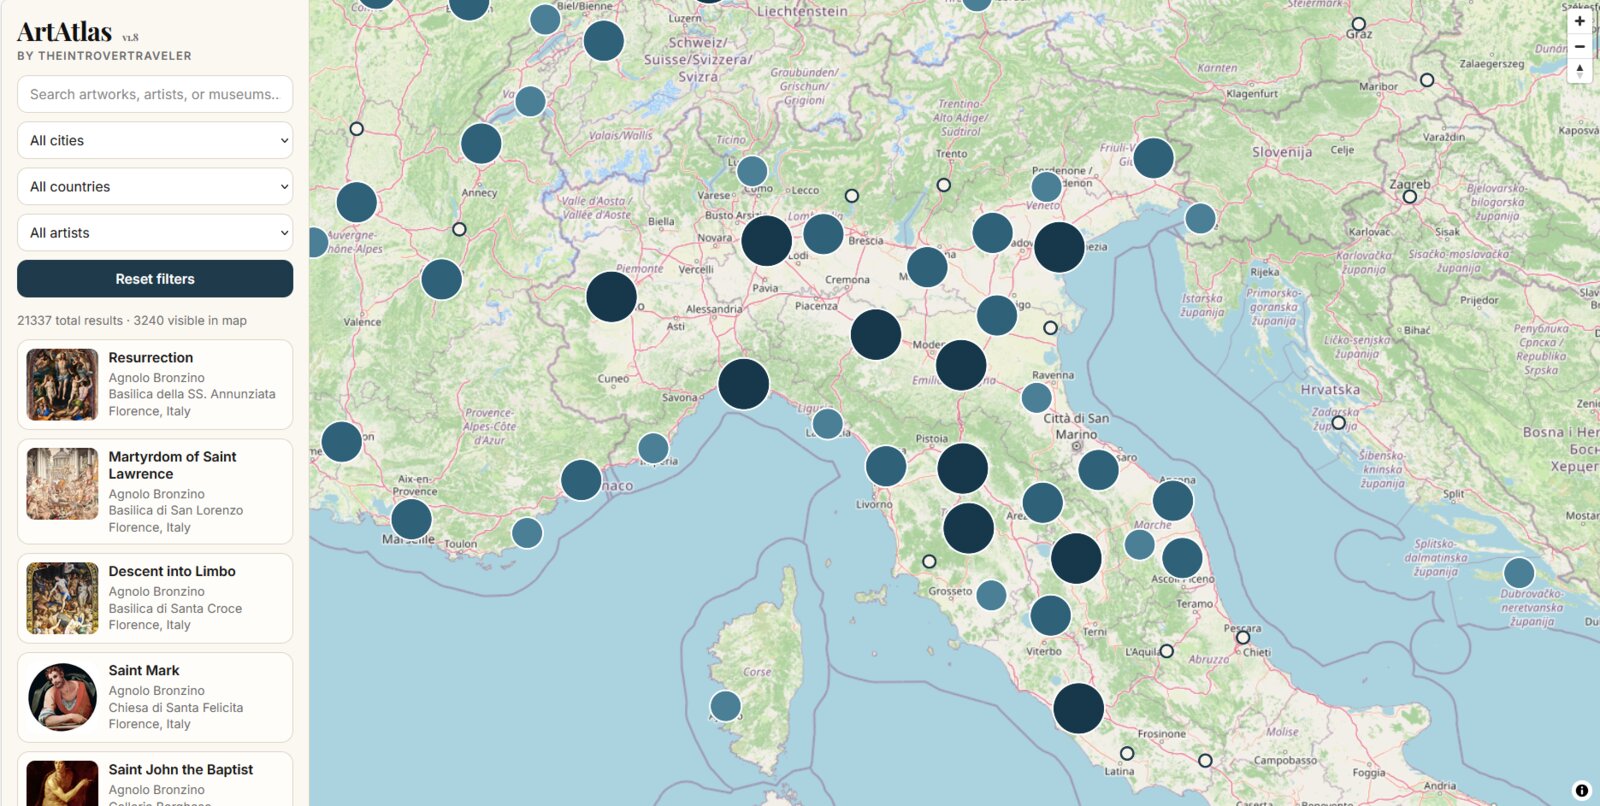
Task: Open the Saint Mark artwork thumbnail
Action: pos(62,697)
